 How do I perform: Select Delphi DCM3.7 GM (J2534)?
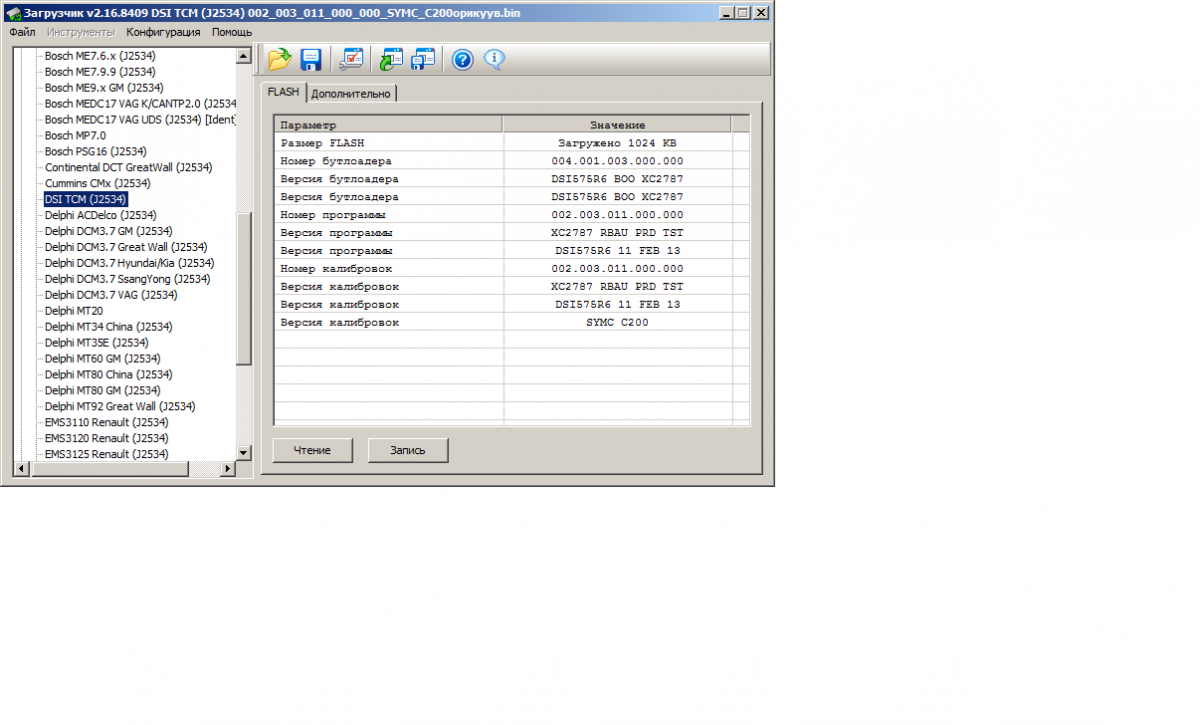coord(109,231)
